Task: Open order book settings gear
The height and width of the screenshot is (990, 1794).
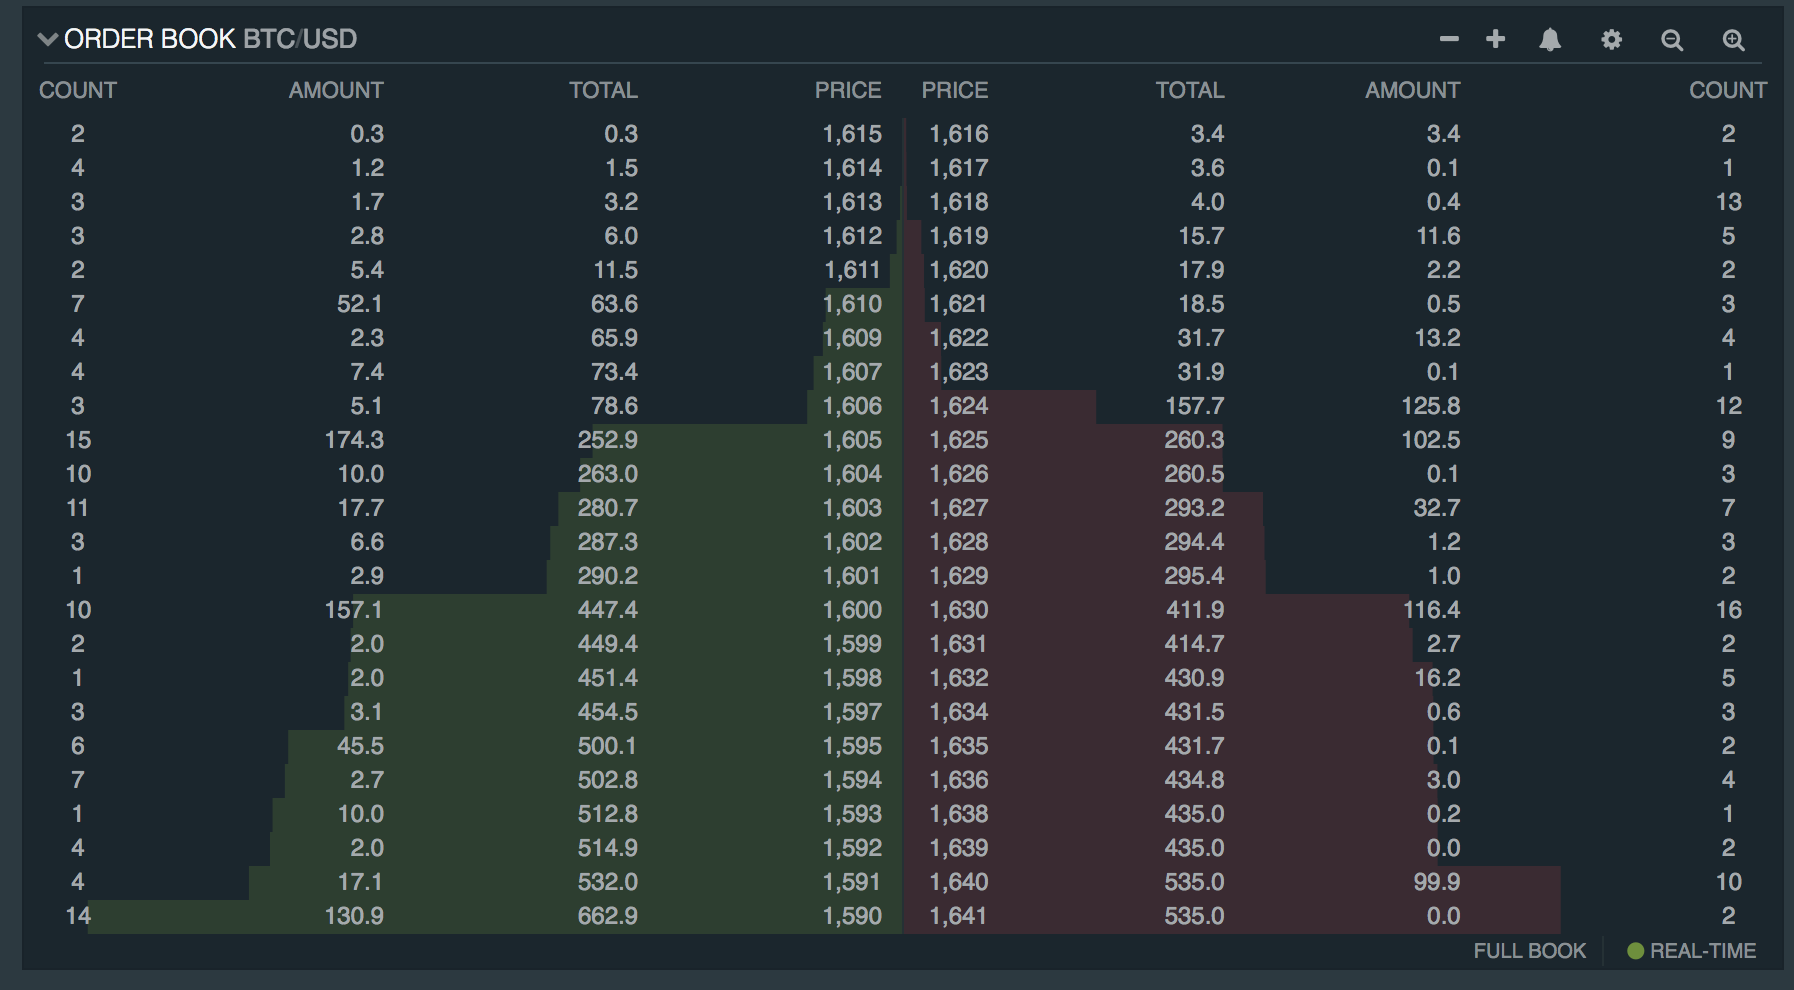Action: [1611, 40]
